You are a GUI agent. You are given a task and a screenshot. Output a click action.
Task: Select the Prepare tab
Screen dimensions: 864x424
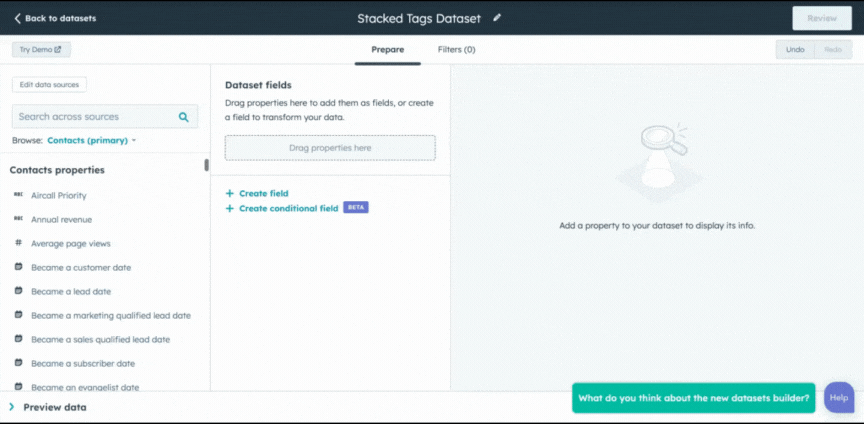pyautogui.click(x=387, y=49)
